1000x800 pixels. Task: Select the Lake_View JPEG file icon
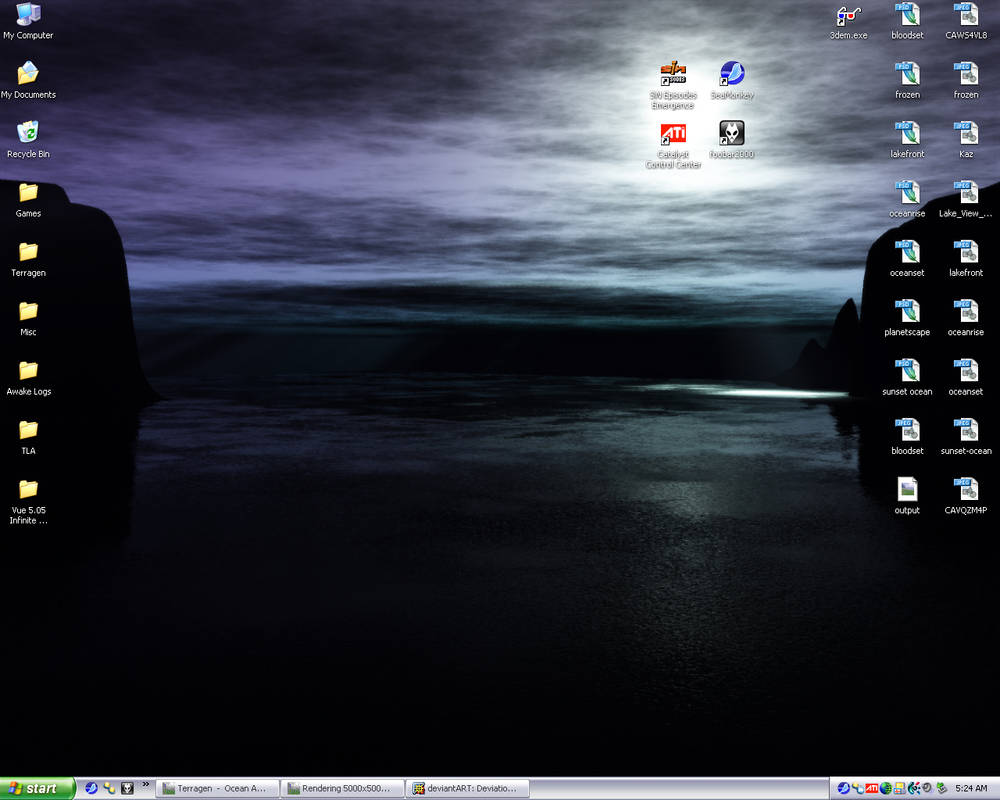point(966,199)
